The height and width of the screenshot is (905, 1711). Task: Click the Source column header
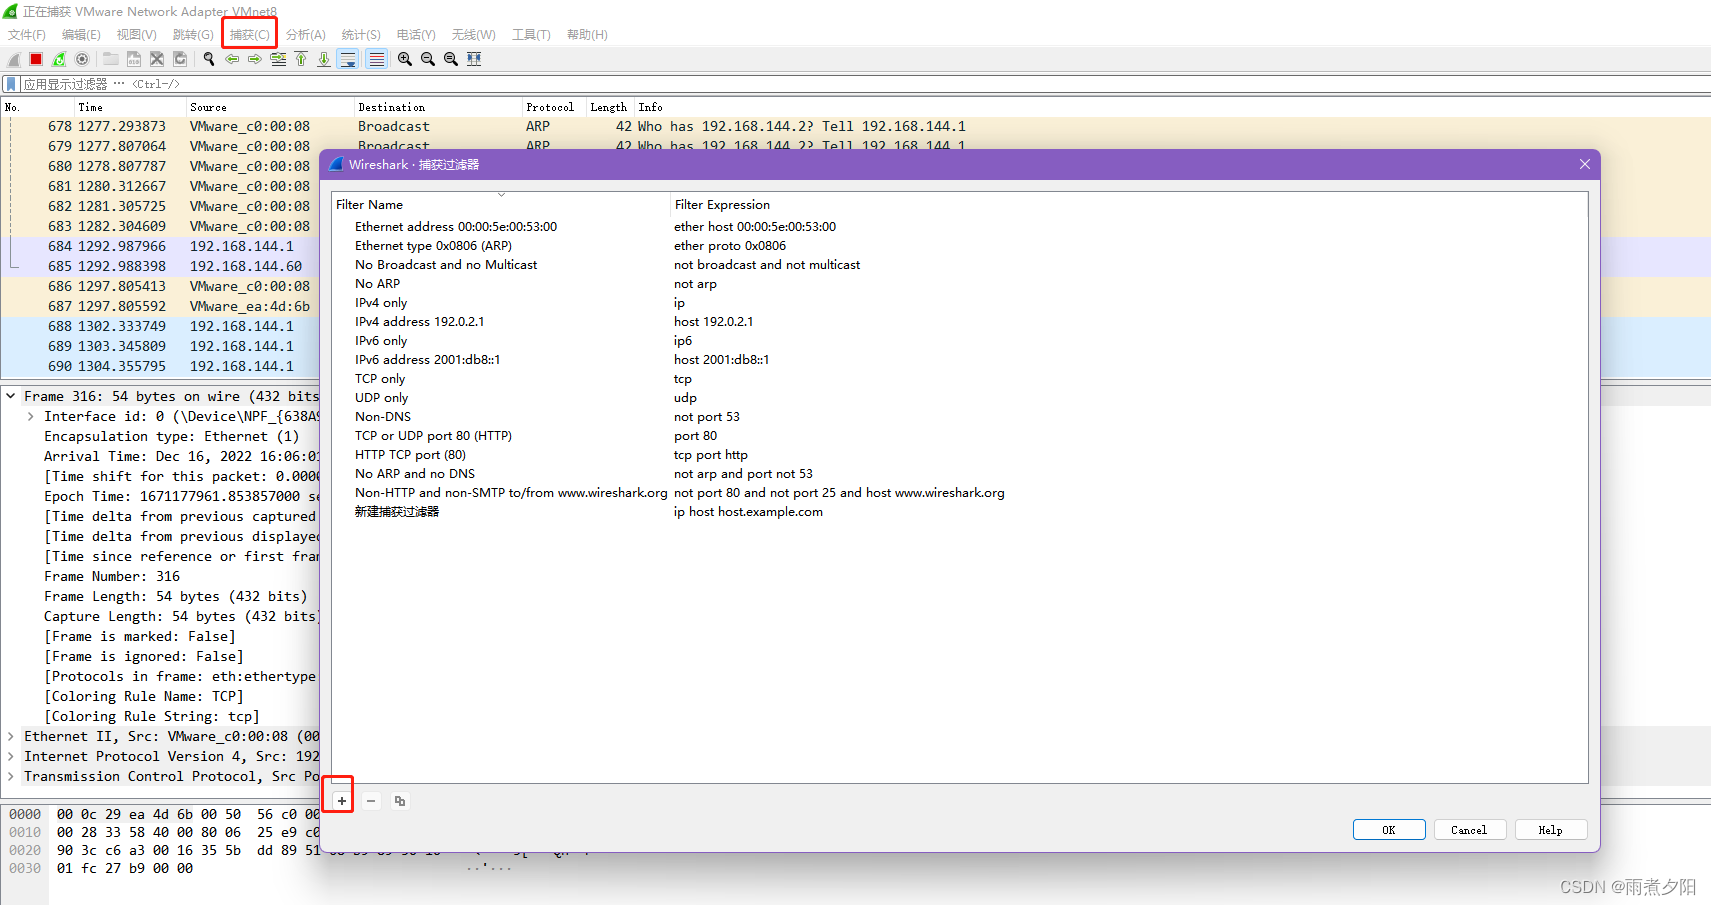point(270,107)
